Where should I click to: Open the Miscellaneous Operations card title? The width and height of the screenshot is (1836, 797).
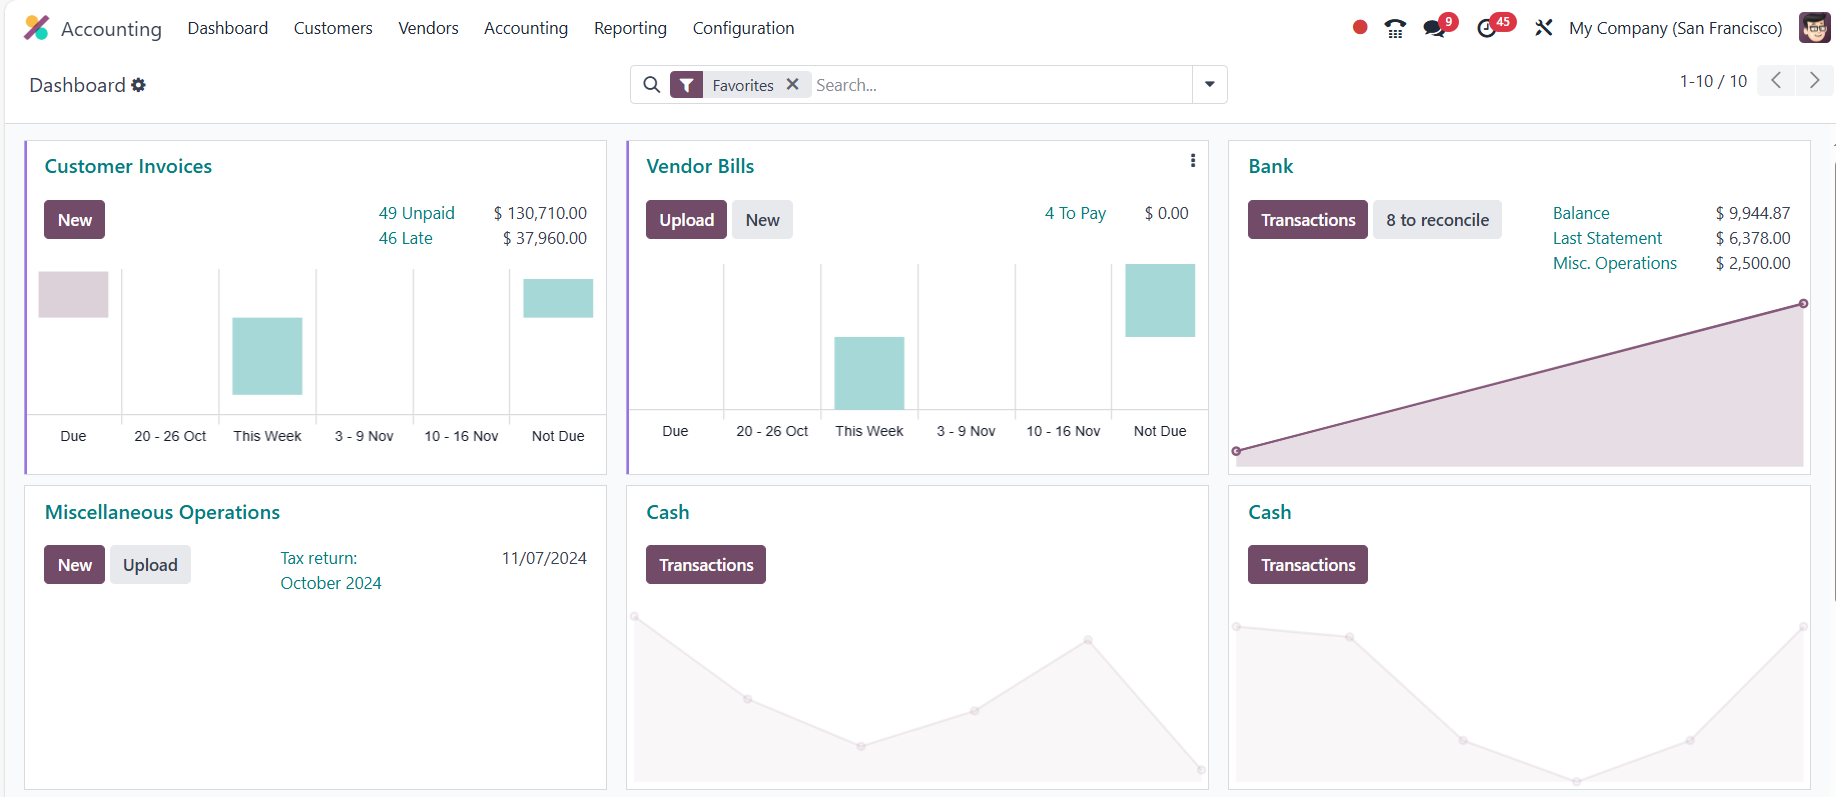162,512
